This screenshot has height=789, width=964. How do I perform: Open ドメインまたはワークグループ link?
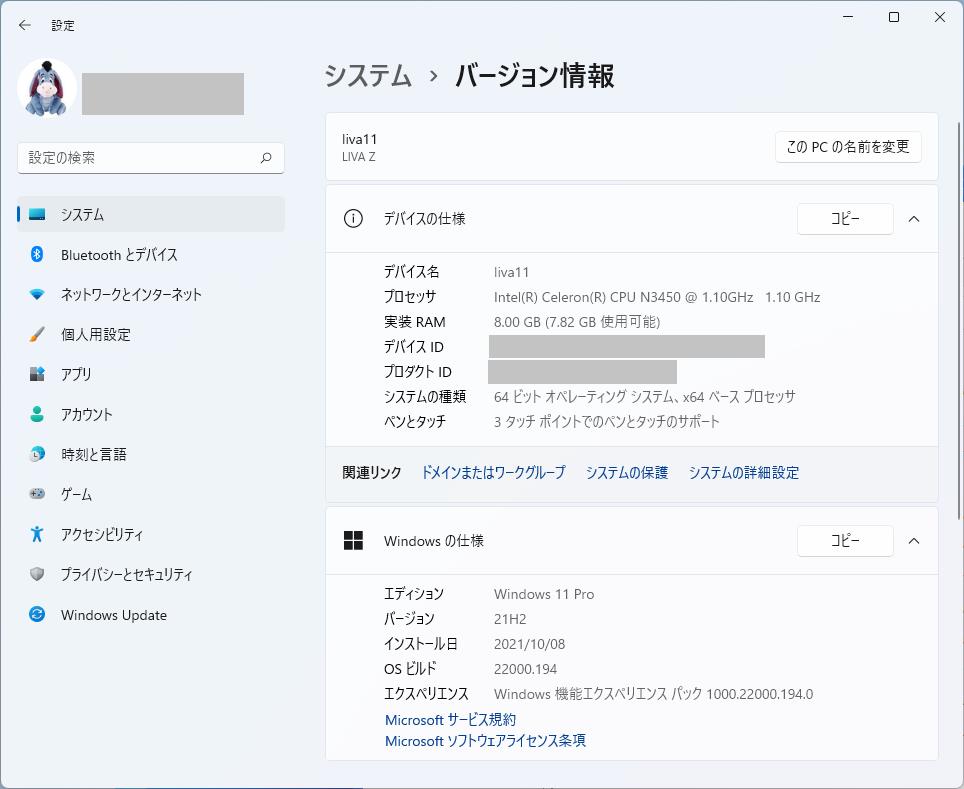click(x=493, y=472)
